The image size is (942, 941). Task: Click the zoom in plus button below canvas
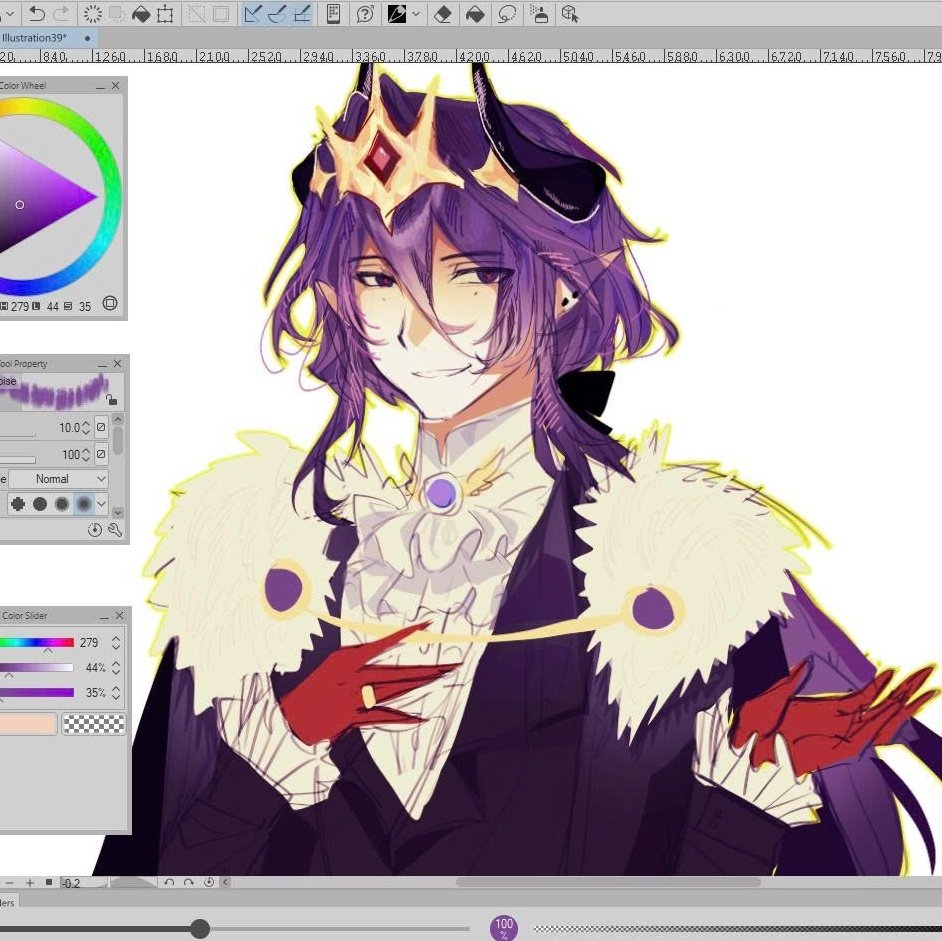pos(29,883)
